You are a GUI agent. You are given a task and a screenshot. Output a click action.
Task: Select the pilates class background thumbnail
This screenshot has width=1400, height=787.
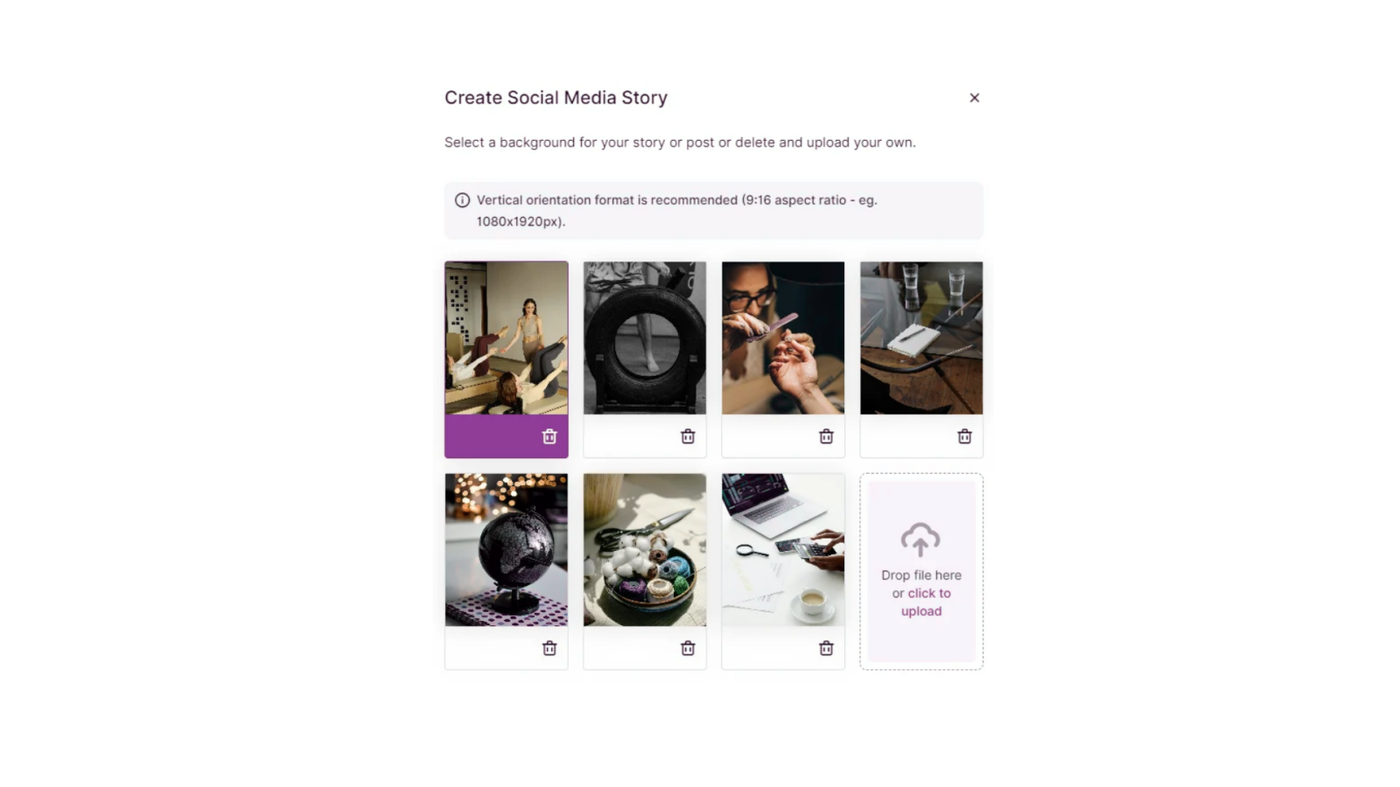point(506,338)
